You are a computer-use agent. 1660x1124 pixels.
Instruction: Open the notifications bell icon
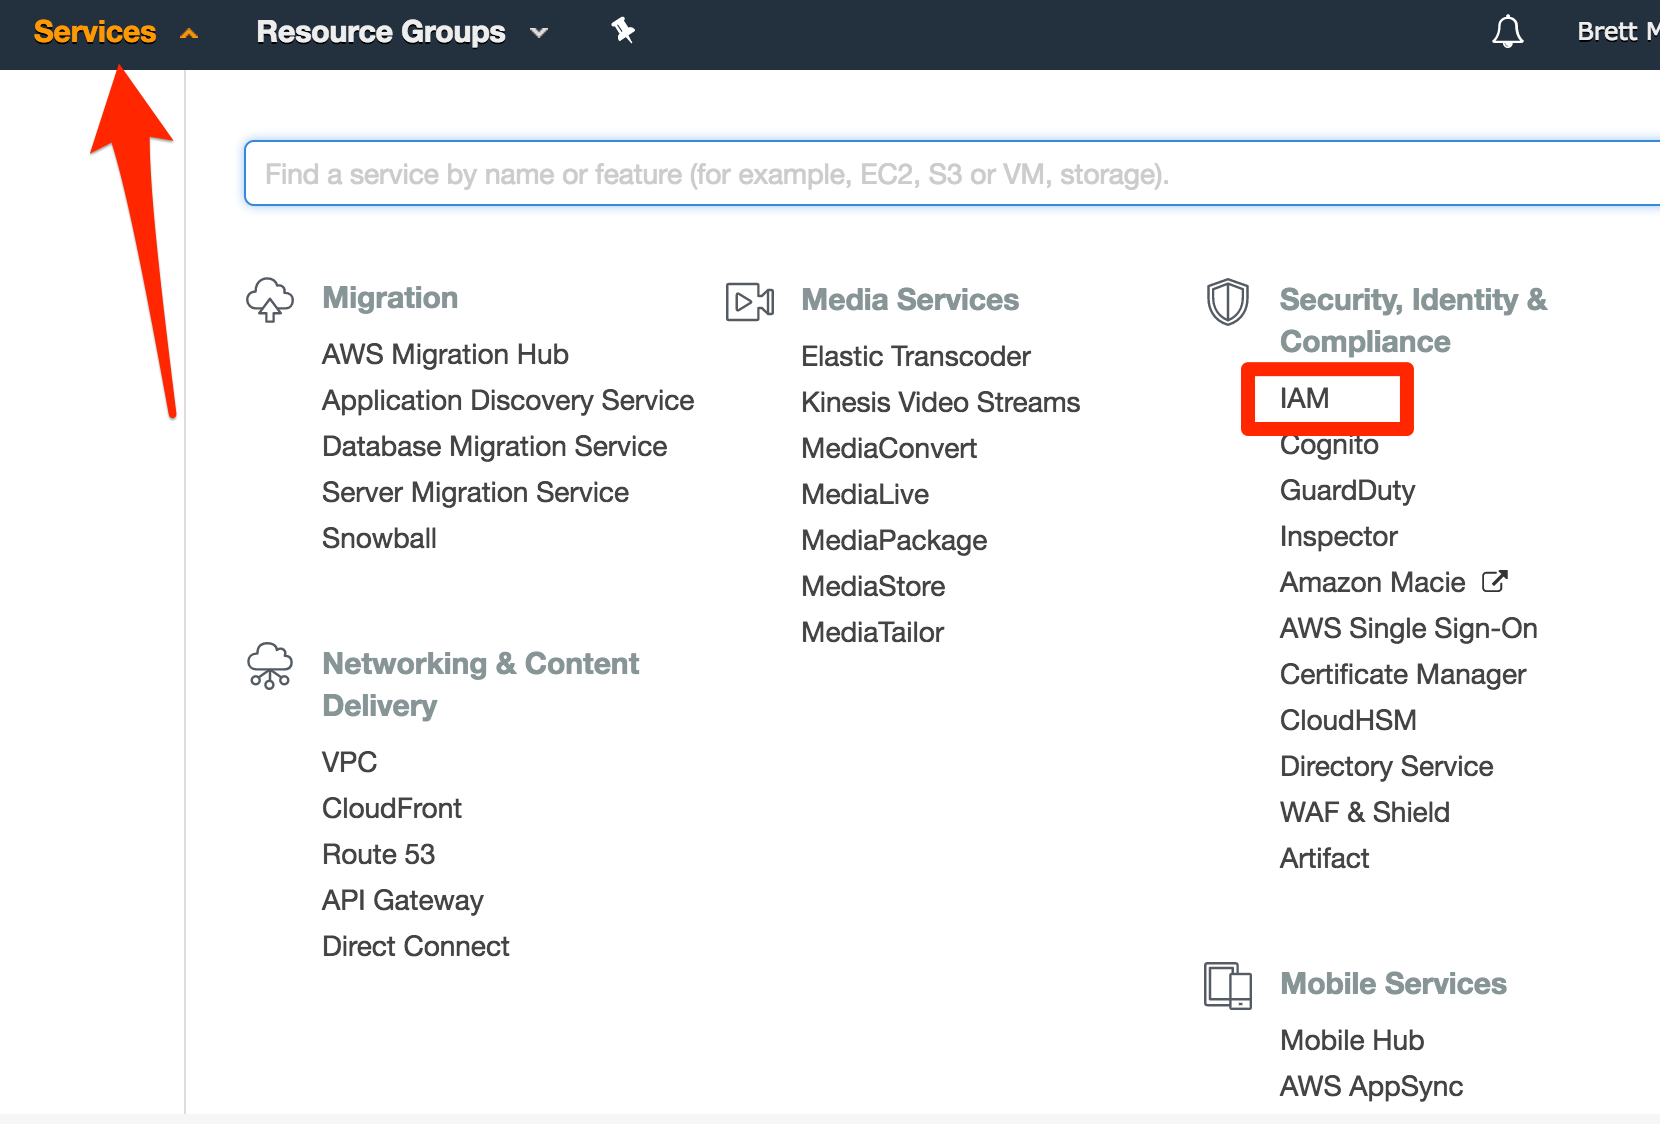click(x=1507, y=32)
